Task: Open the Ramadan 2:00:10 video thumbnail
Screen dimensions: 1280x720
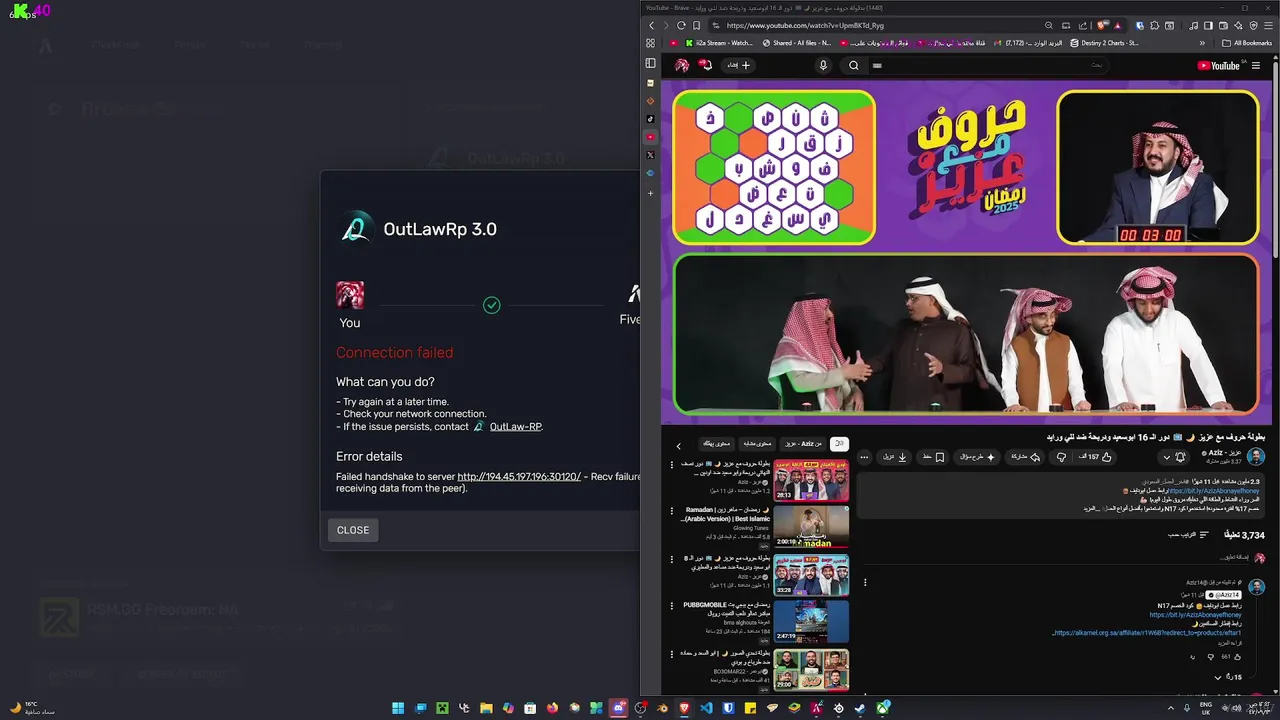Action: [x=811, y=527]
